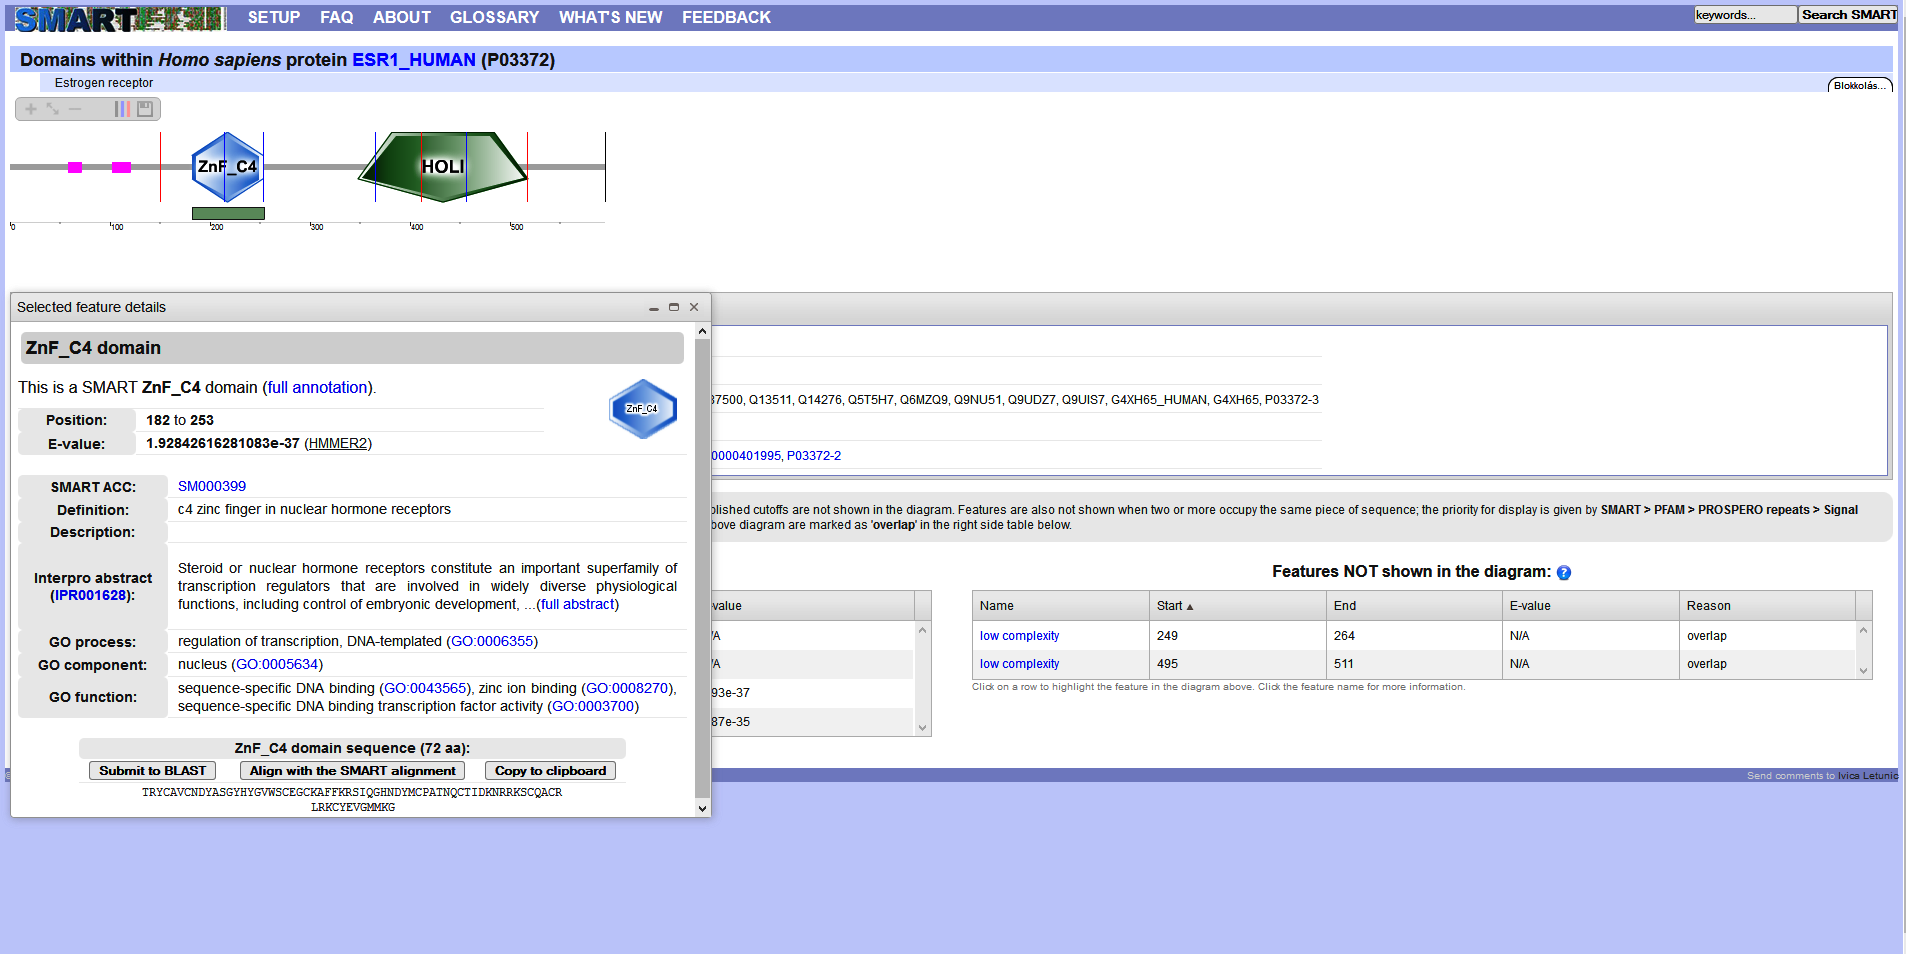
Task: Select the ZnF_C4 hexagon domain in diagram
Action: (227, 167)
